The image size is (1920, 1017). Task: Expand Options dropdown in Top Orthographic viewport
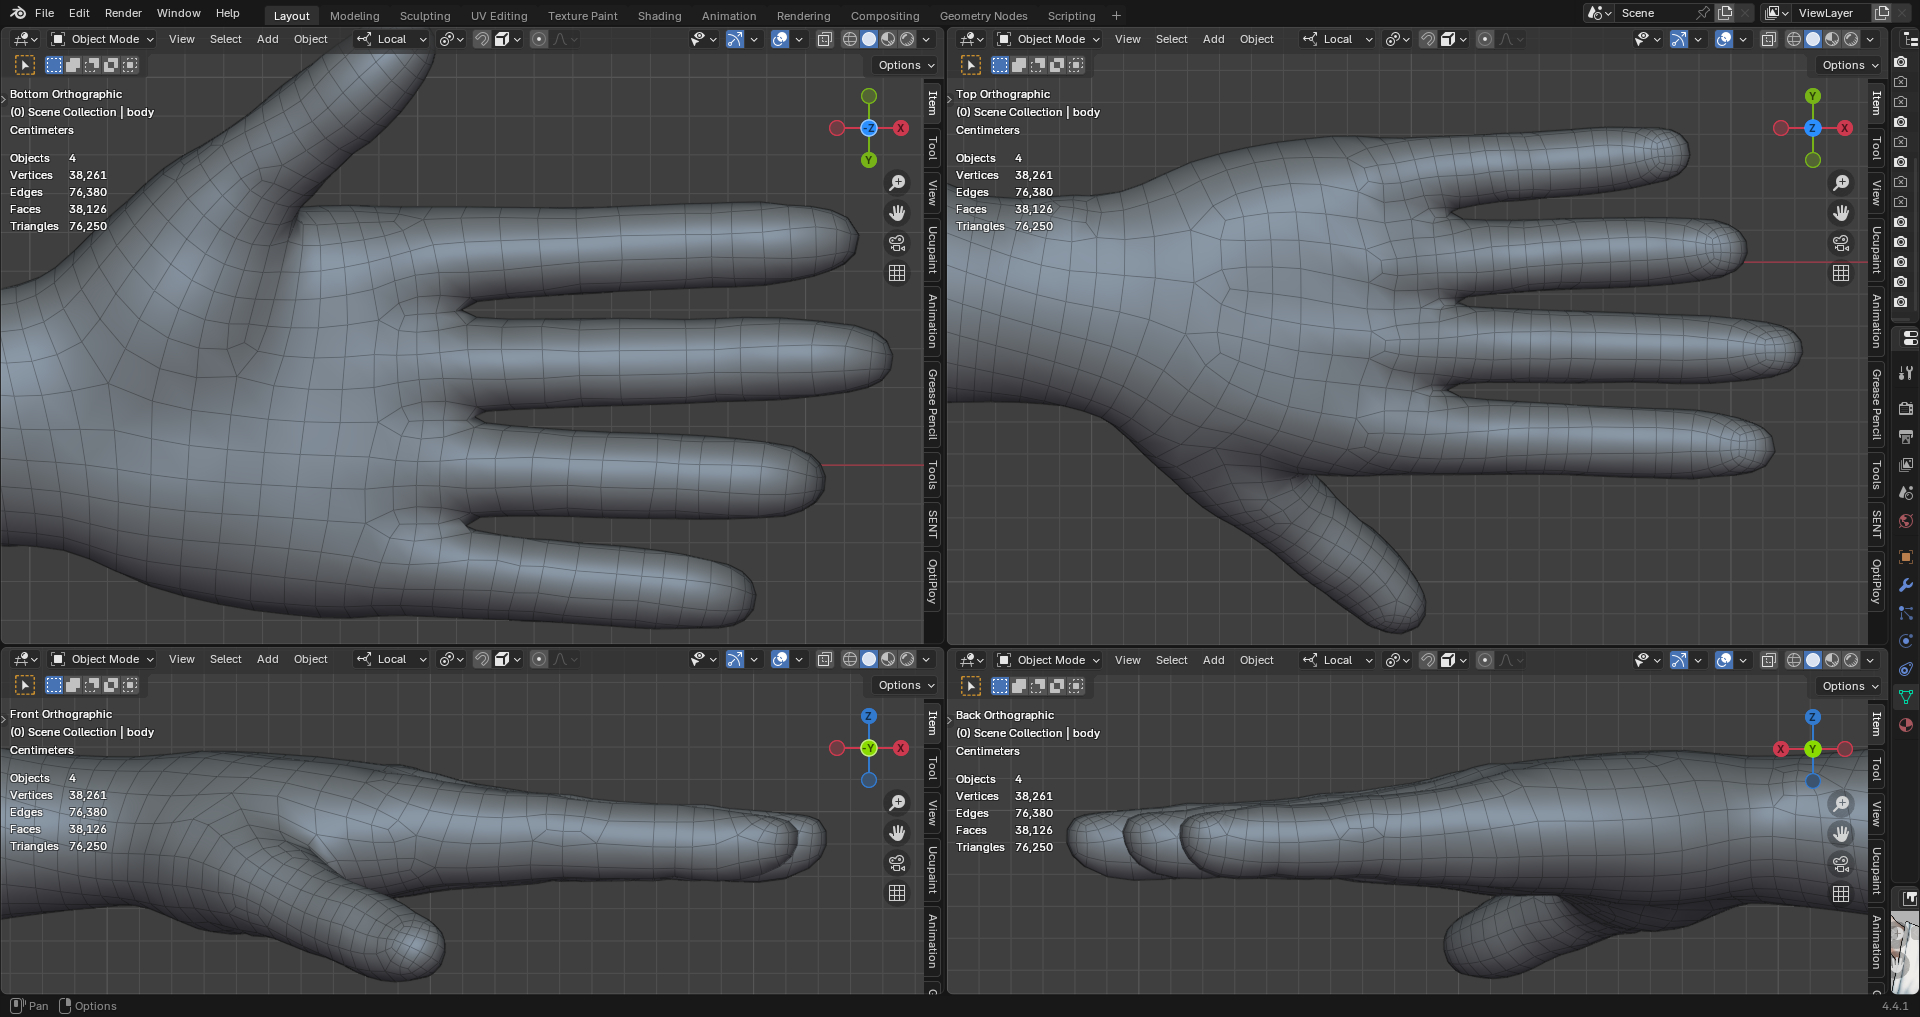click(1850, 65)
